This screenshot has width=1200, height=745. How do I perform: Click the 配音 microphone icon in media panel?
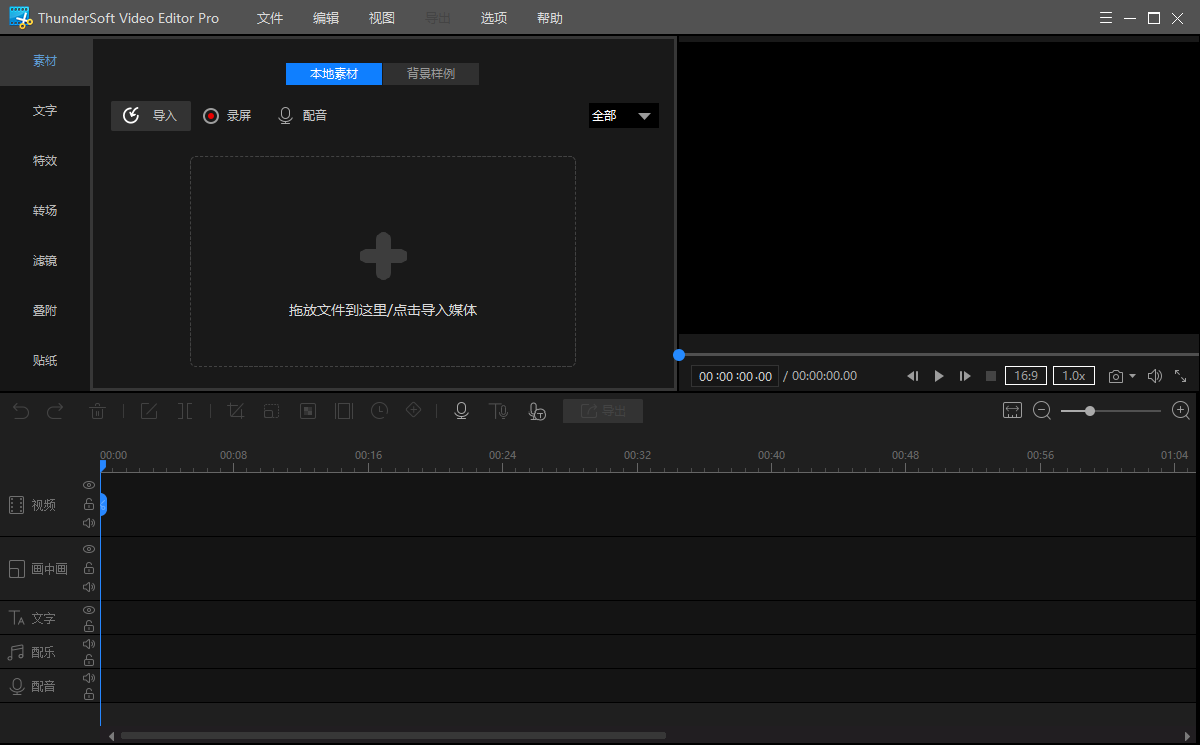pos(286,116)
